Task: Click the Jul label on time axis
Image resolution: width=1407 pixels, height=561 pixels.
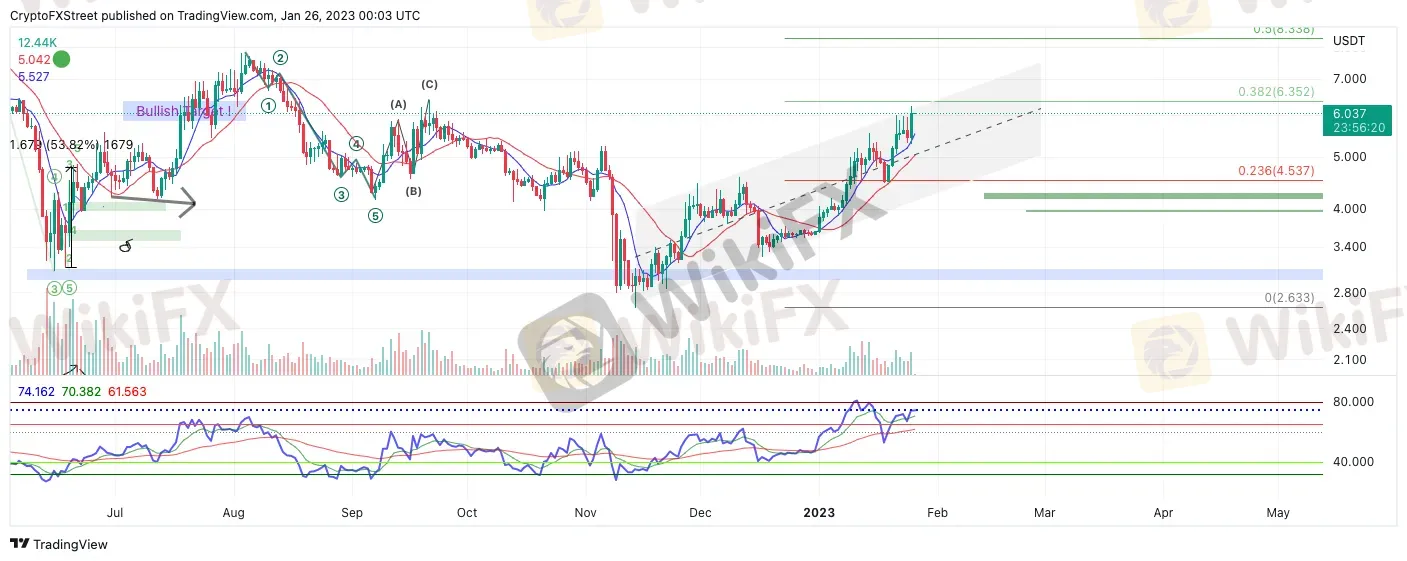Action: pos(114,513)
